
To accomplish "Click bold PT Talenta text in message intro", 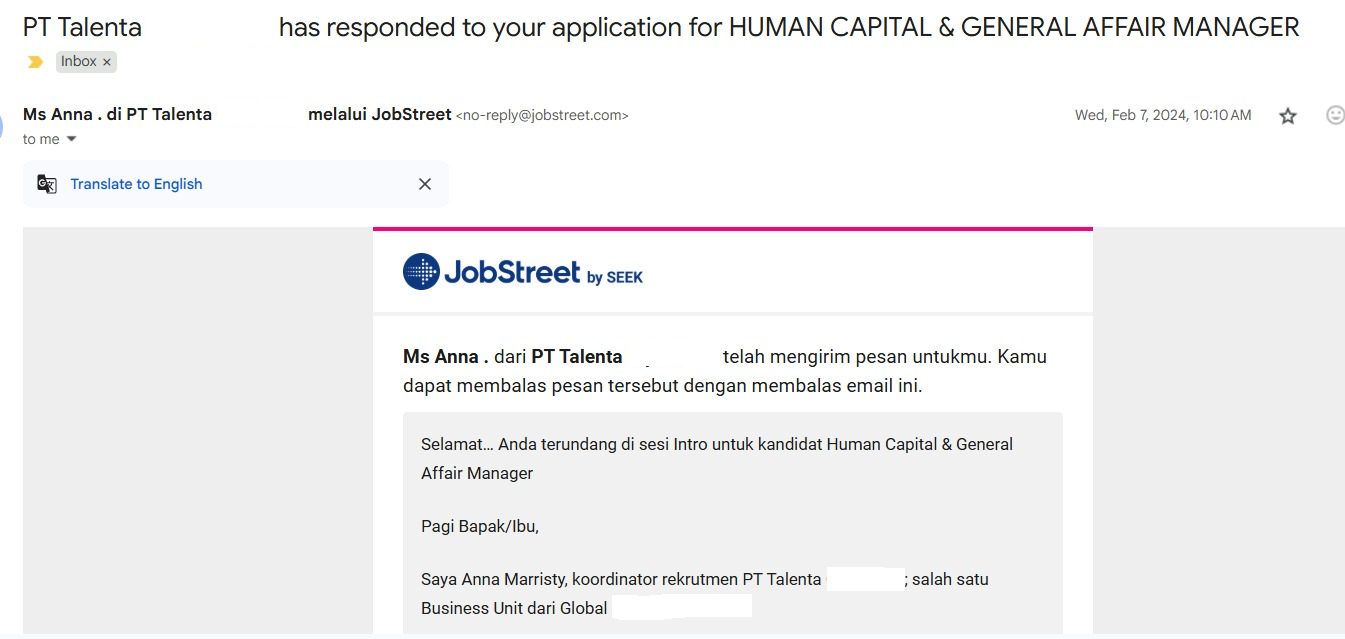I will pyautogui.click(x=577, y=356).
